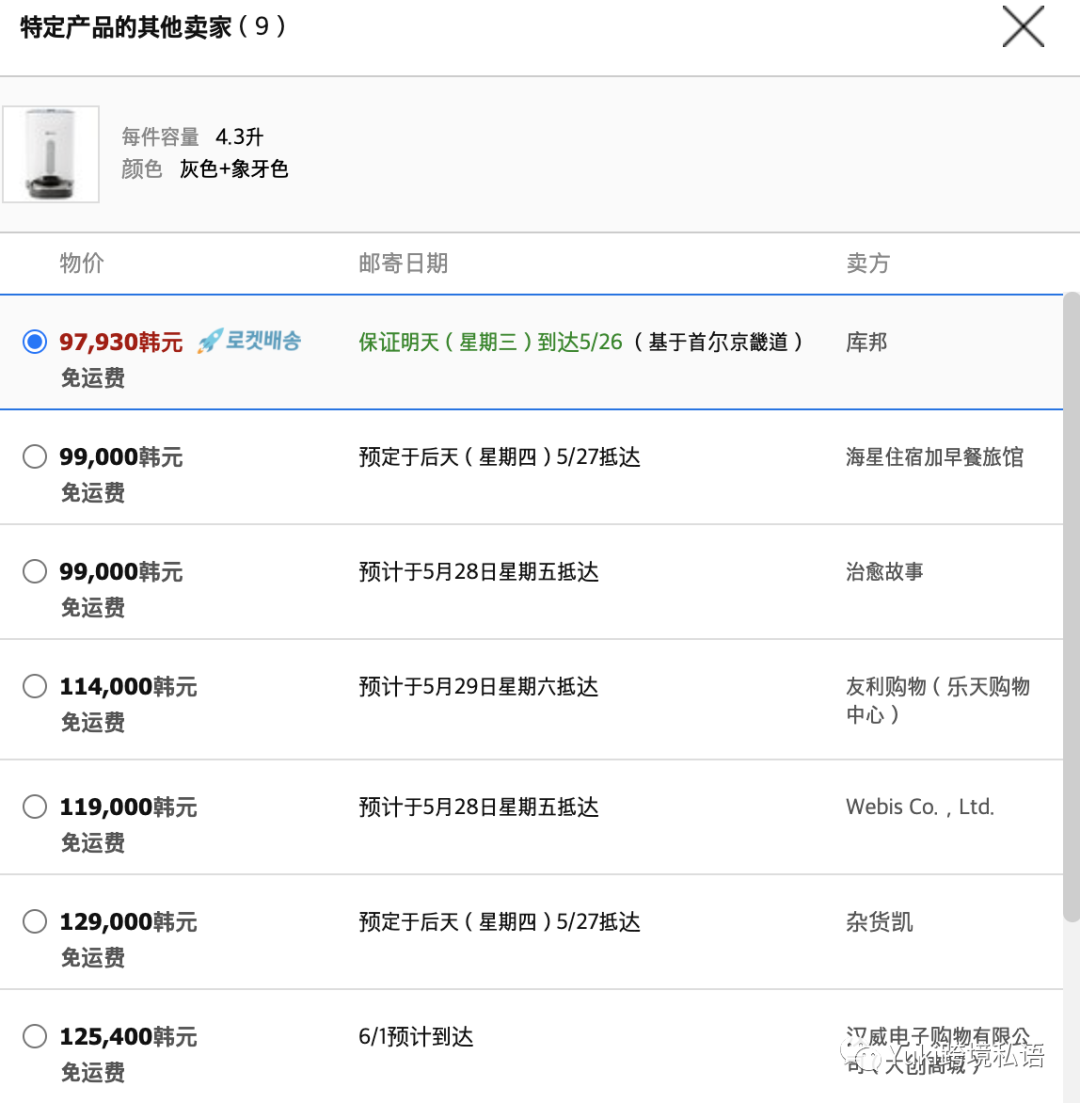Click the 邮寄日期 column header
This screenshot has height=1103, width=1080.
pos(403,263)
